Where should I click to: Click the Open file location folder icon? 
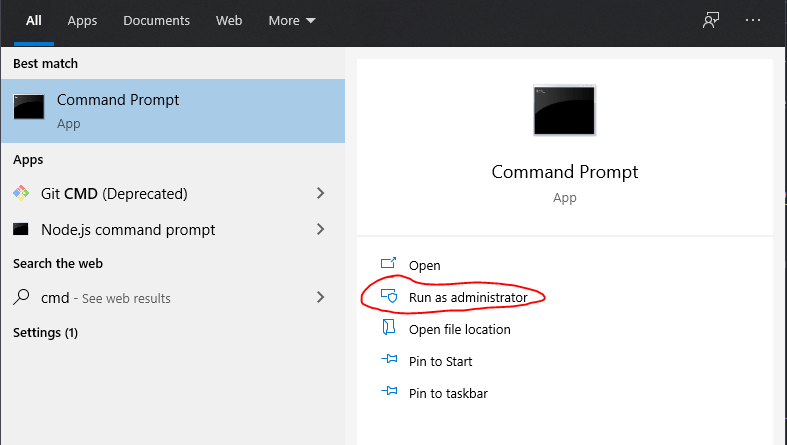[x=389, y=327]
